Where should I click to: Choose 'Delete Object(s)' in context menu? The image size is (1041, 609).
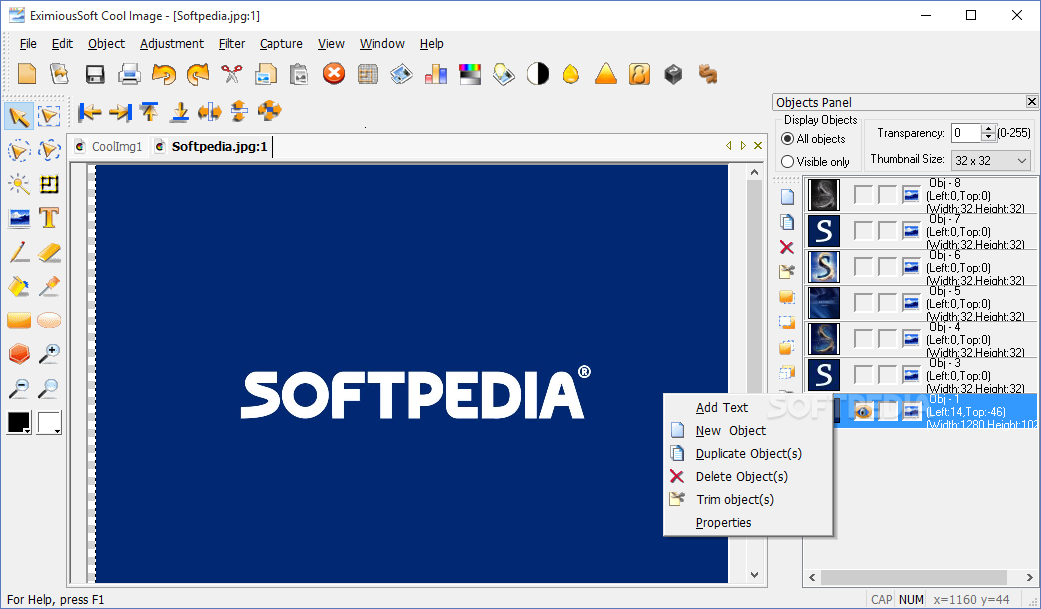(748, 476)
